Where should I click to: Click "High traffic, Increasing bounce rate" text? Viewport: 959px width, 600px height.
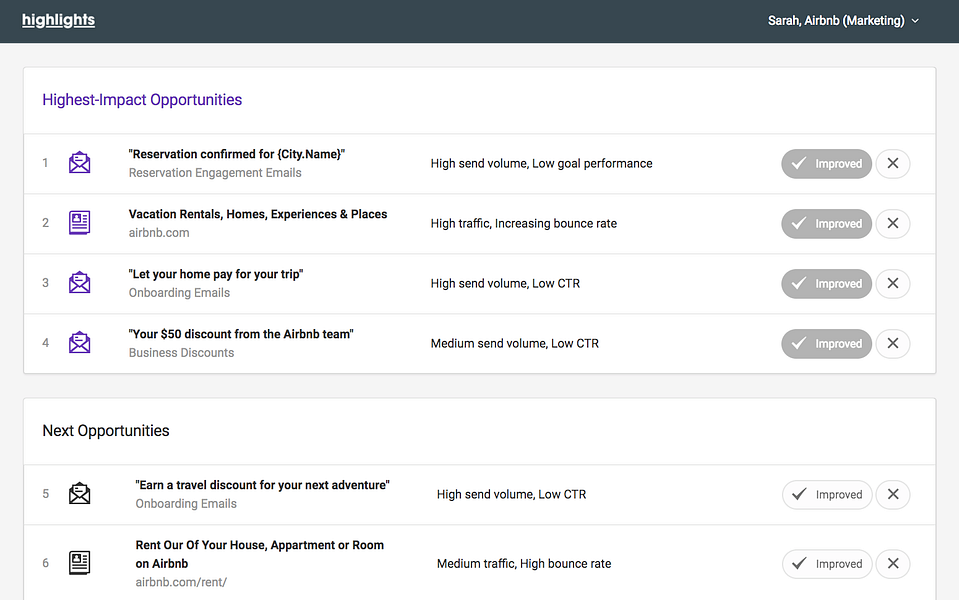pos(524,223)
